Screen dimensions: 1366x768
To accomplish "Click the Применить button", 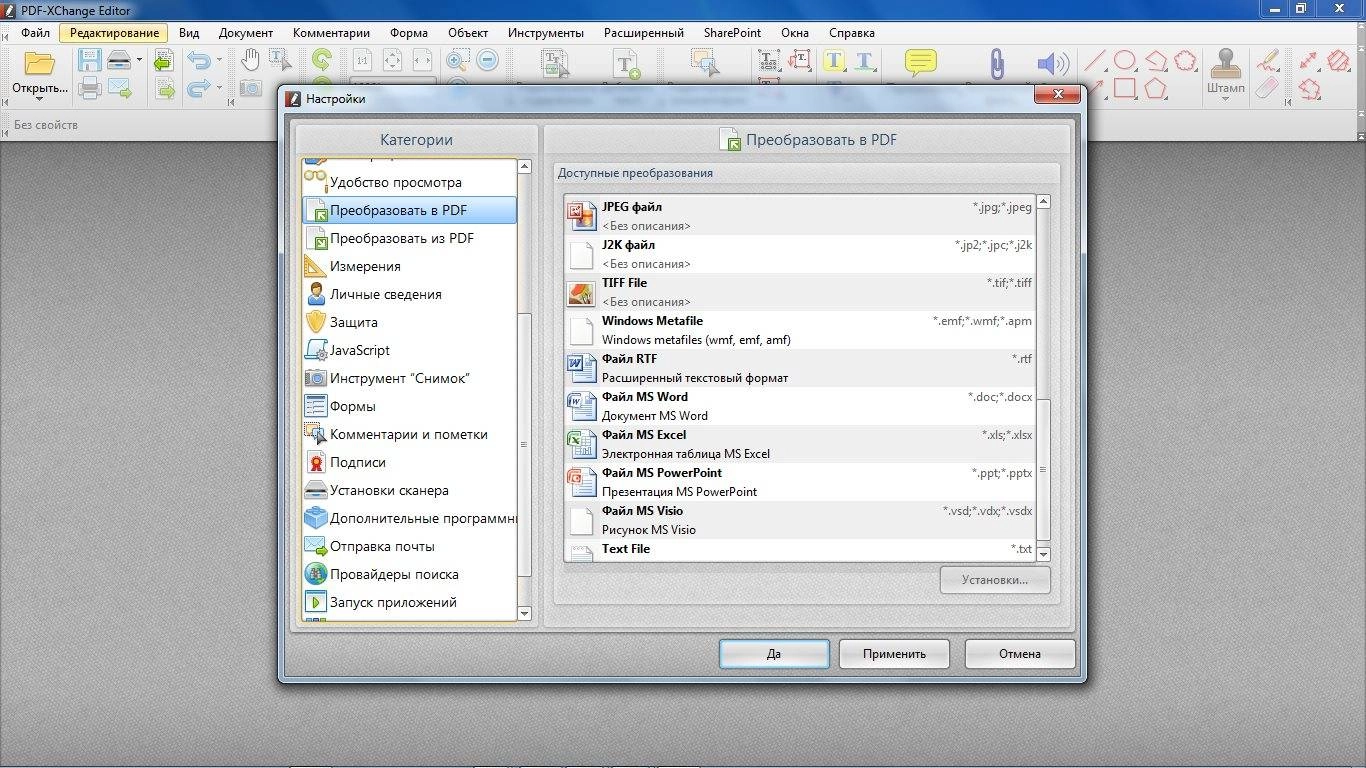I will pos(895,654).
